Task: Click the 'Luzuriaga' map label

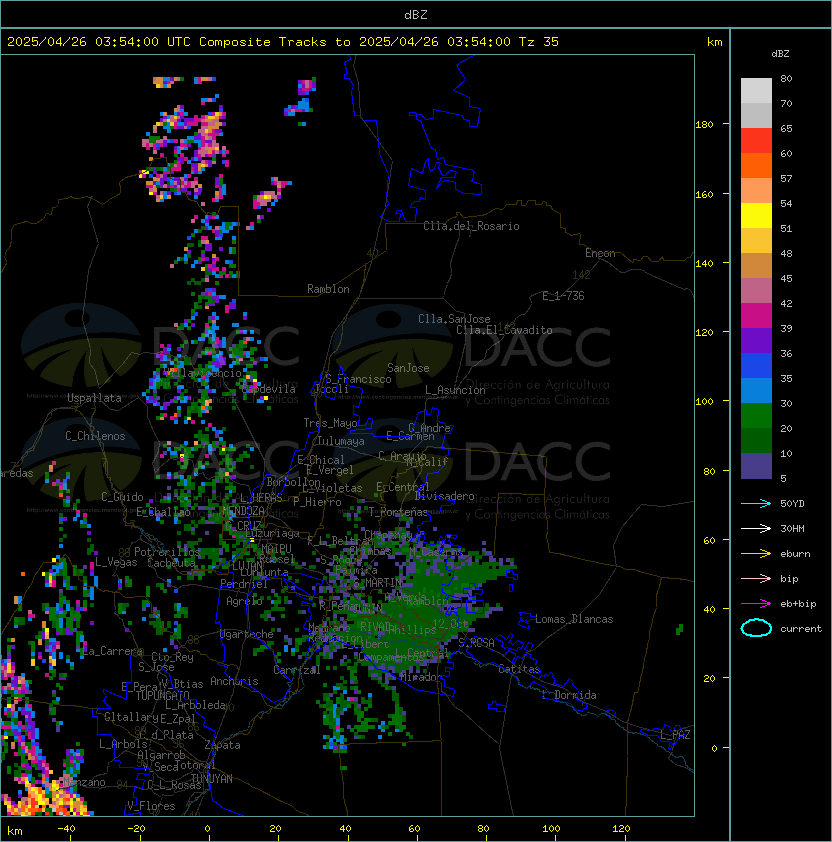Action: click(272, 533)
